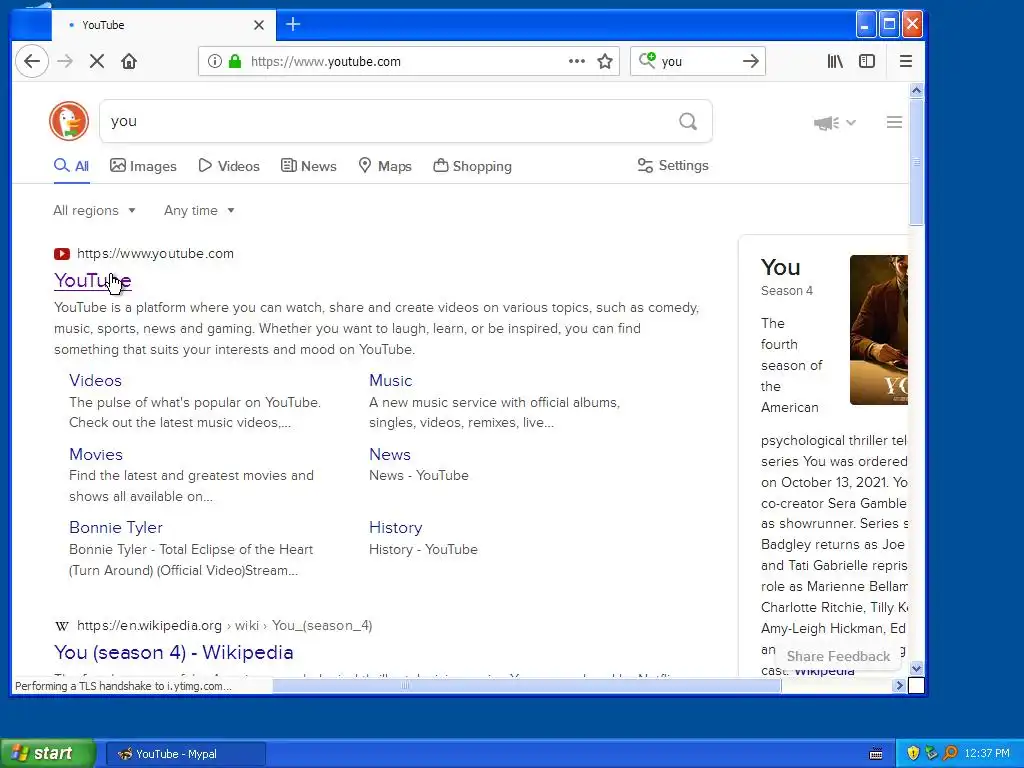This screenshot has width=1024, height=768.
Task: Expand the All regions dropdown
Action: point(95,210)
